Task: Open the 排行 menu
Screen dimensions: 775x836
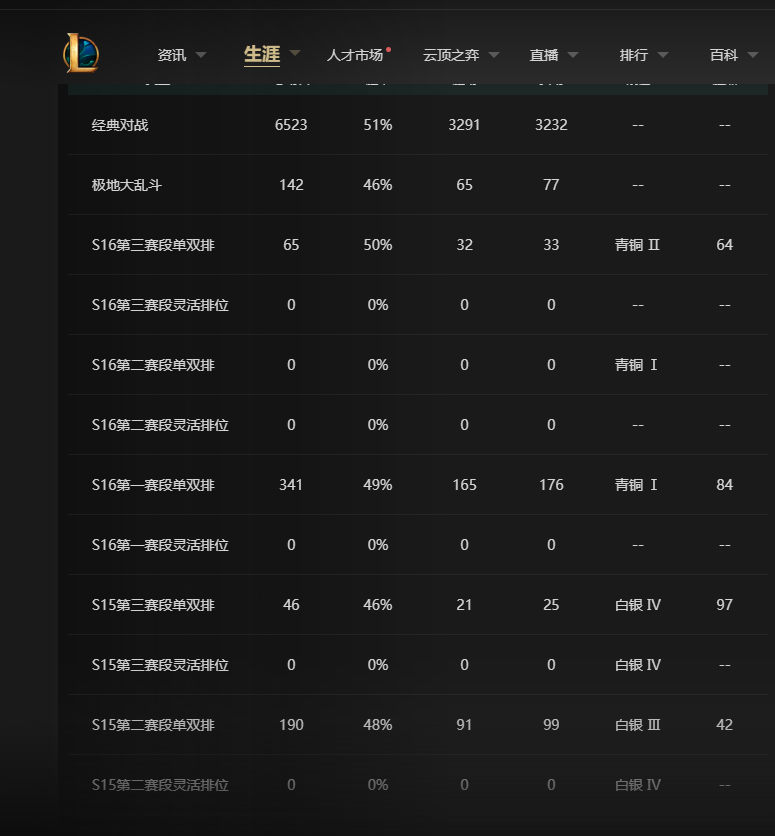Action: pos(634,55)
